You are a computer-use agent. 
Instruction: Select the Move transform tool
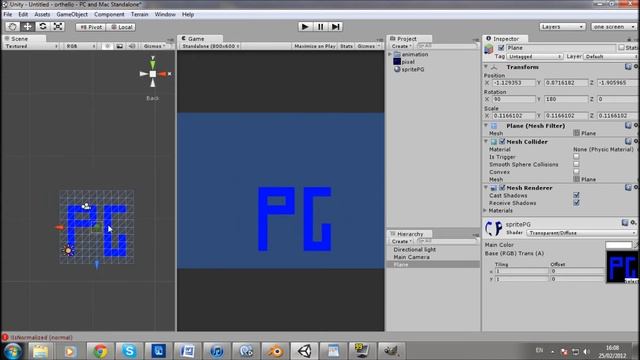point(27,27)
